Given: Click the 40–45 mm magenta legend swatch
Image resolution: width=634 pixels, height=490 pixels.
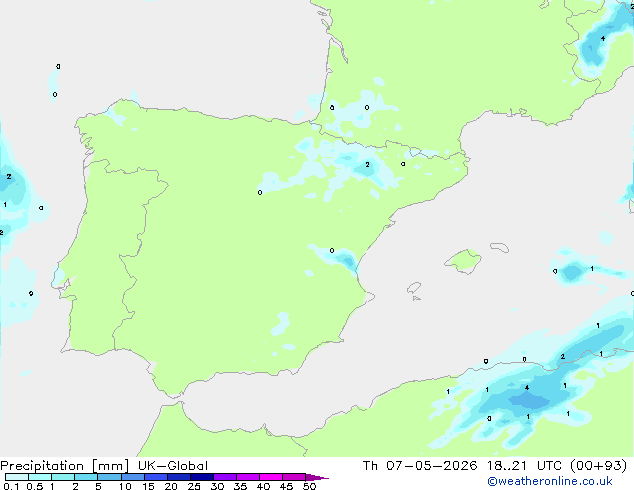Looking at the screenshot, I should [271, 477].
